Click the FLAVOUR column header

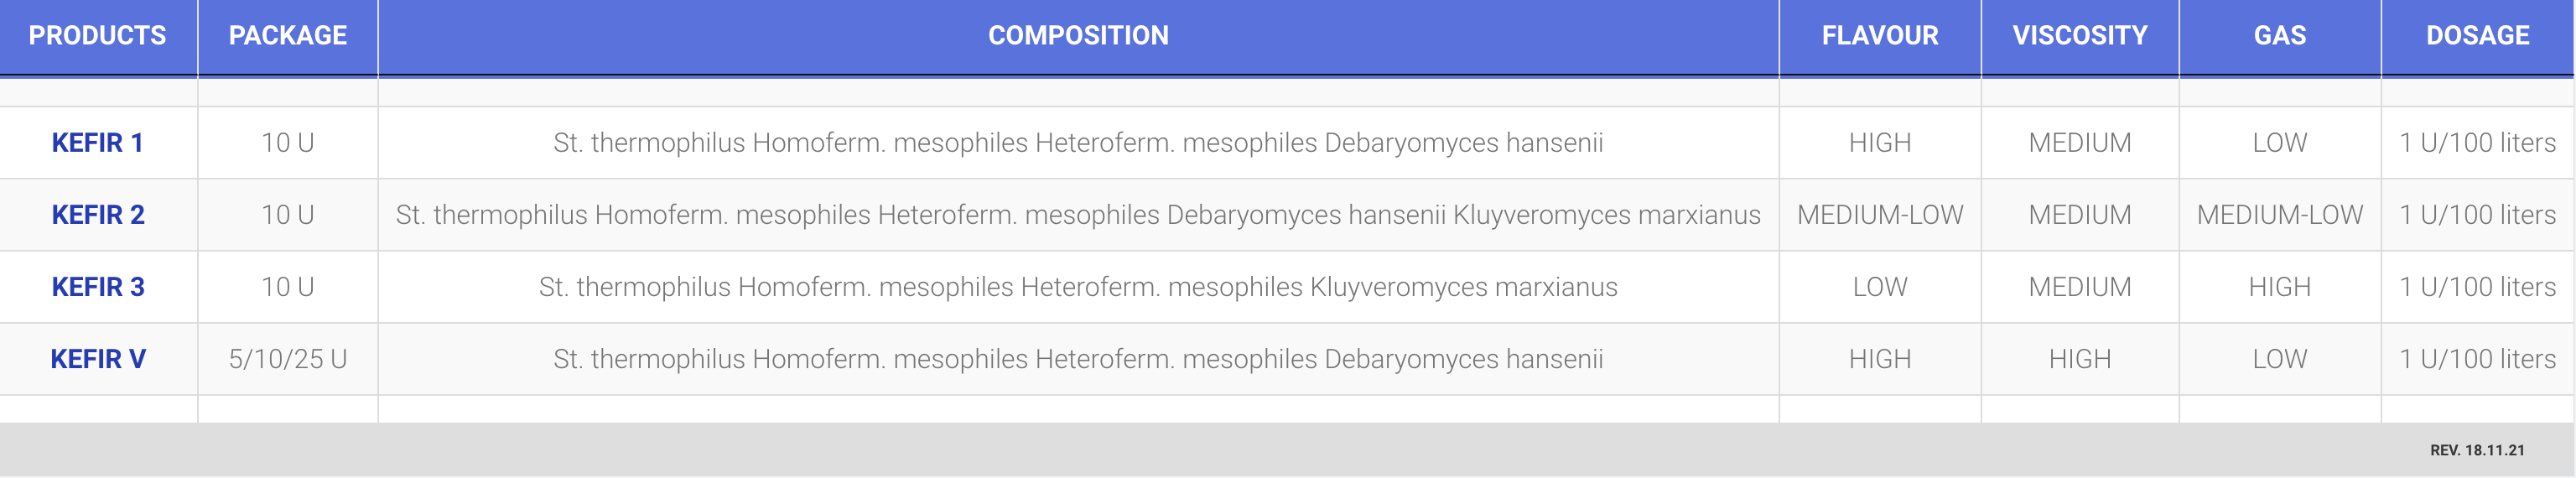(1880, 36)
